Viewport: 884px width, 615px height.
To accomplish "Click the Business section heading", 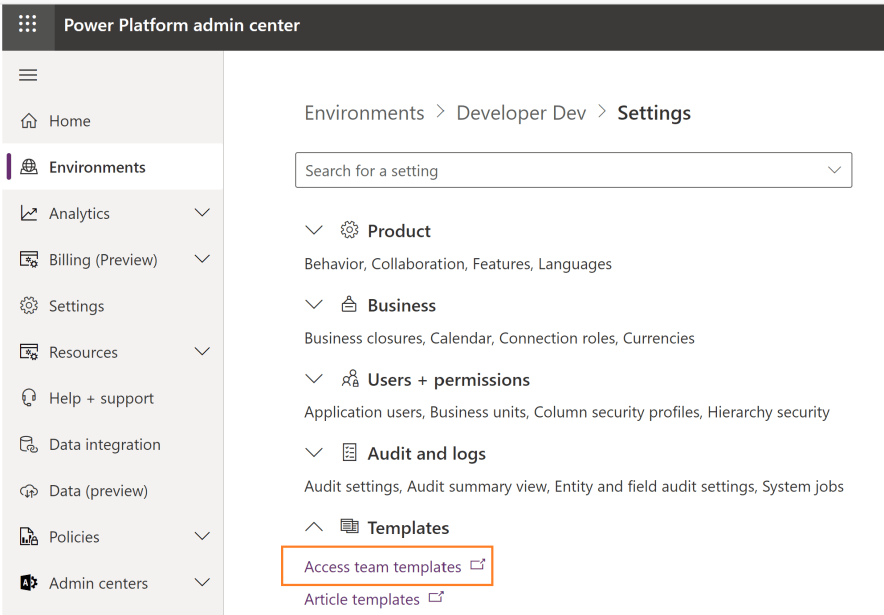I will pos(402,305).
